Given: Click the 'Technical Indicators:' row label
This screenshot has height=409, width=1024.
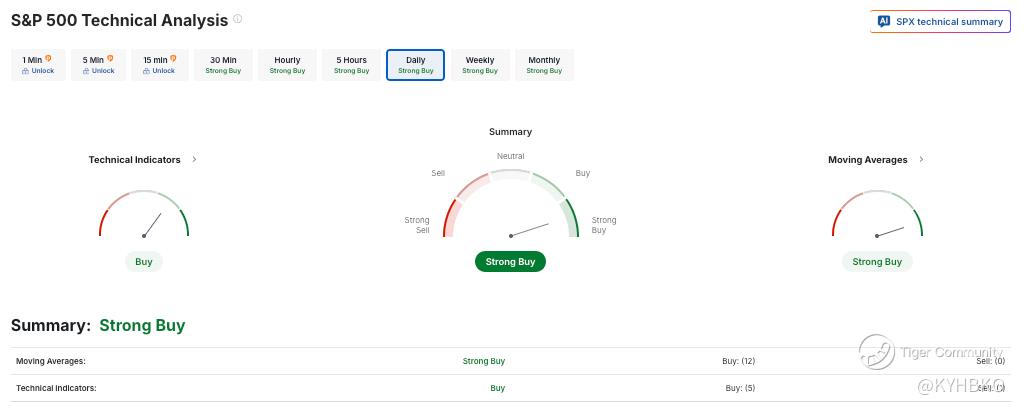Looking at the screenshot, I should click(56, 388).
